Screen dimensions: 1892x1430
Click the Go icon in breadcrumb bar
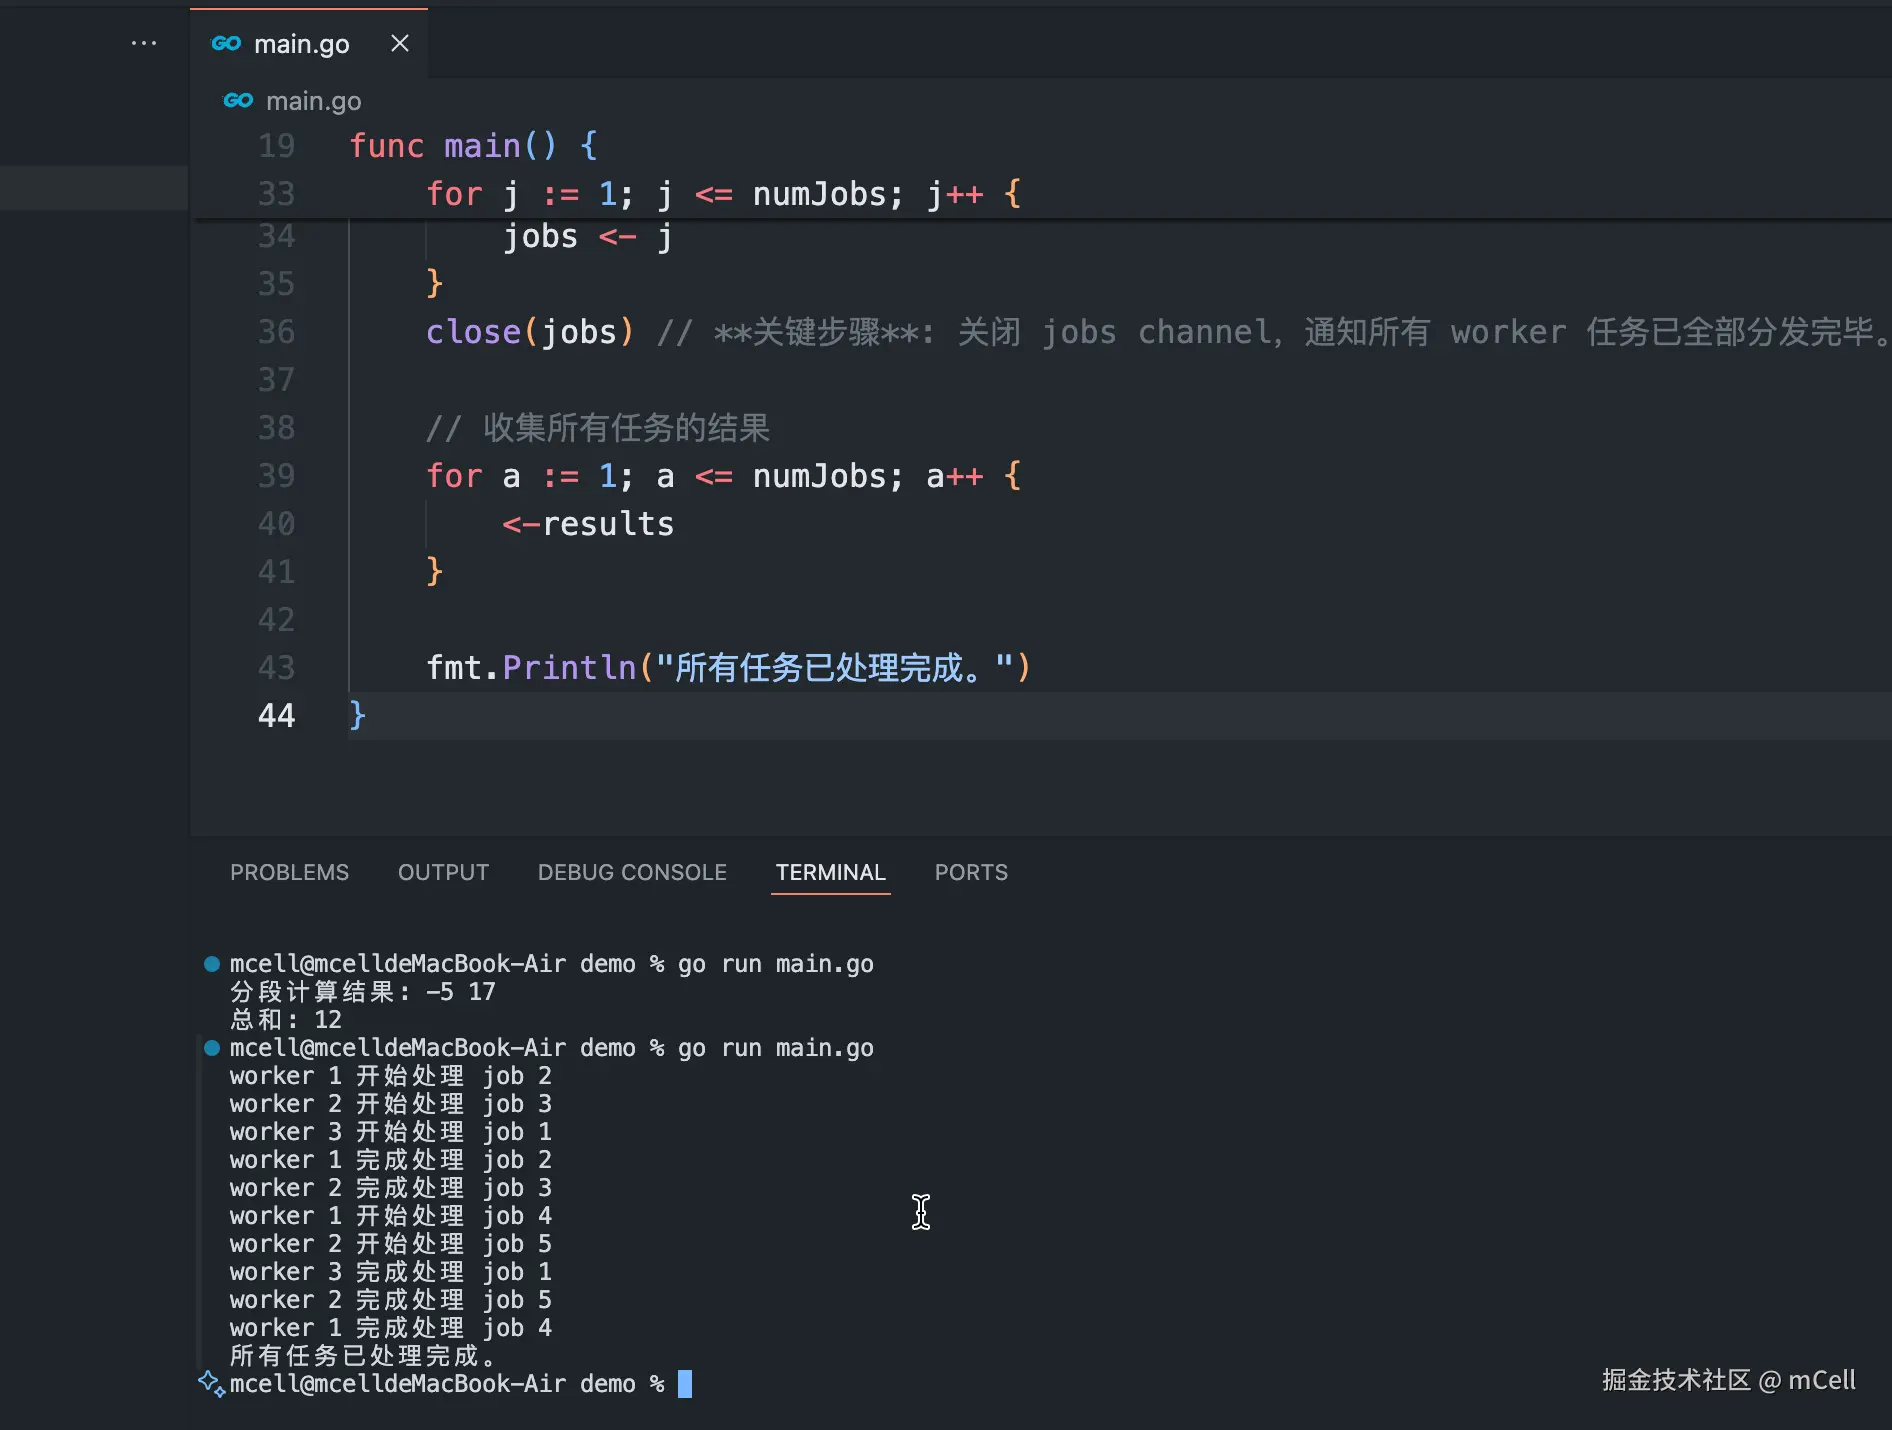(238, 100)
